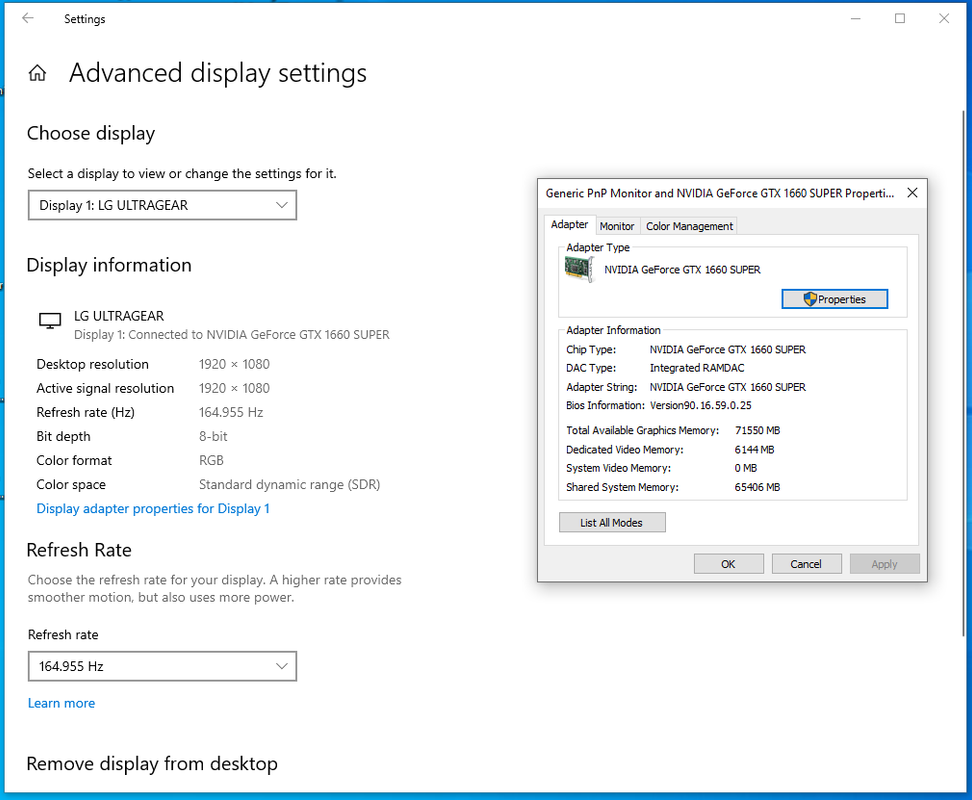
Task: Confirm the dialog with OK
Action: [728, 564]
